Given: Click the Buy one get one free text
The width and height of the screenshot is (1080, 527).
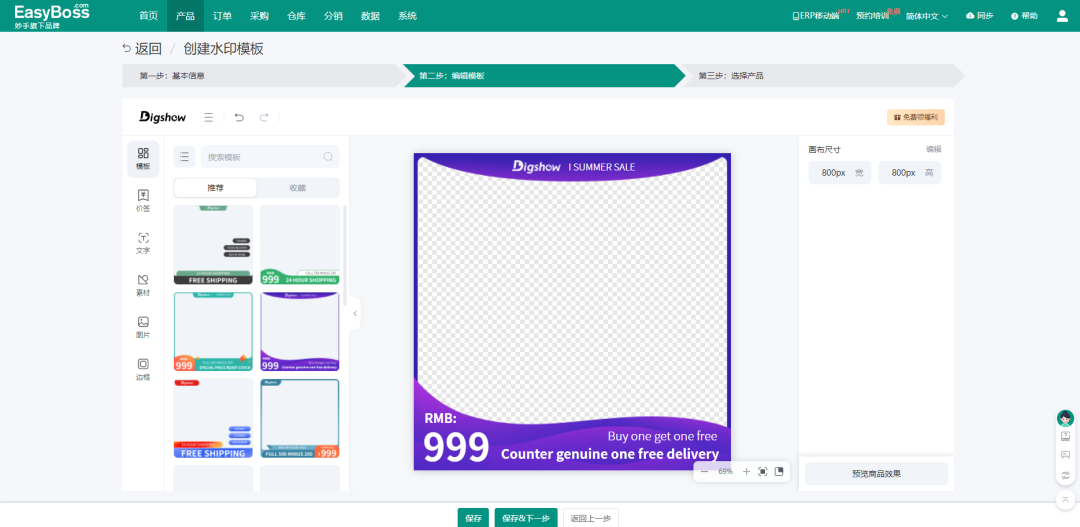Looking at the screenshot, I should pyautogui.click(x=662, y=436).
